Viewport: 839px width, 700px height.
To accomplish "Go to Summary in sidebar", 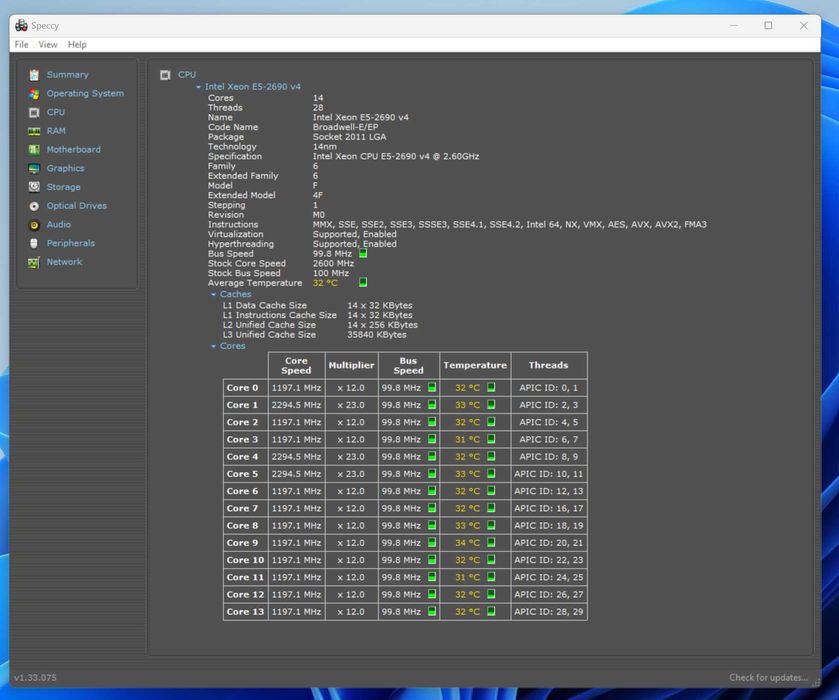I will (67, 75).
